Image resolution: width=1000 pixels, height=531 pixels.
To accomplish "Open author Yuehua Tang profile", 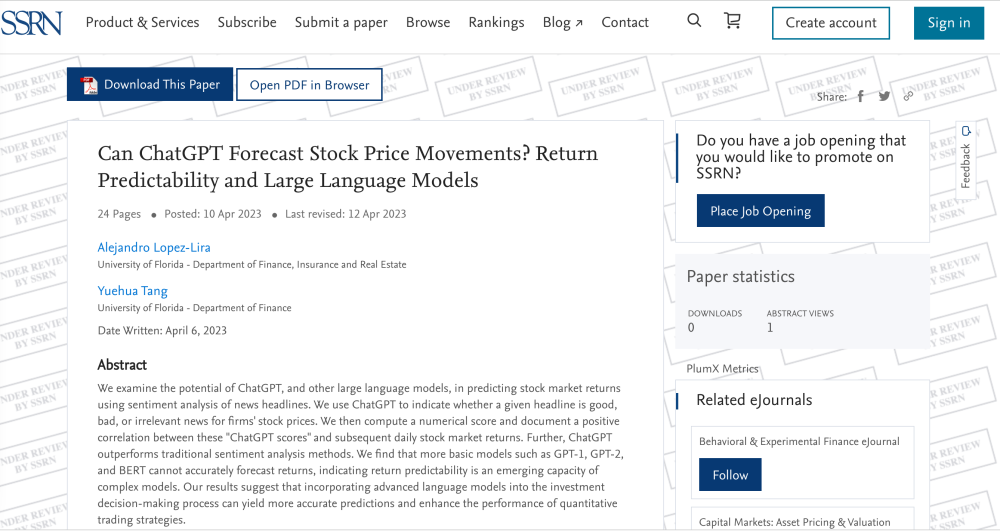I will pyautogui.click(x=133, y=291).
